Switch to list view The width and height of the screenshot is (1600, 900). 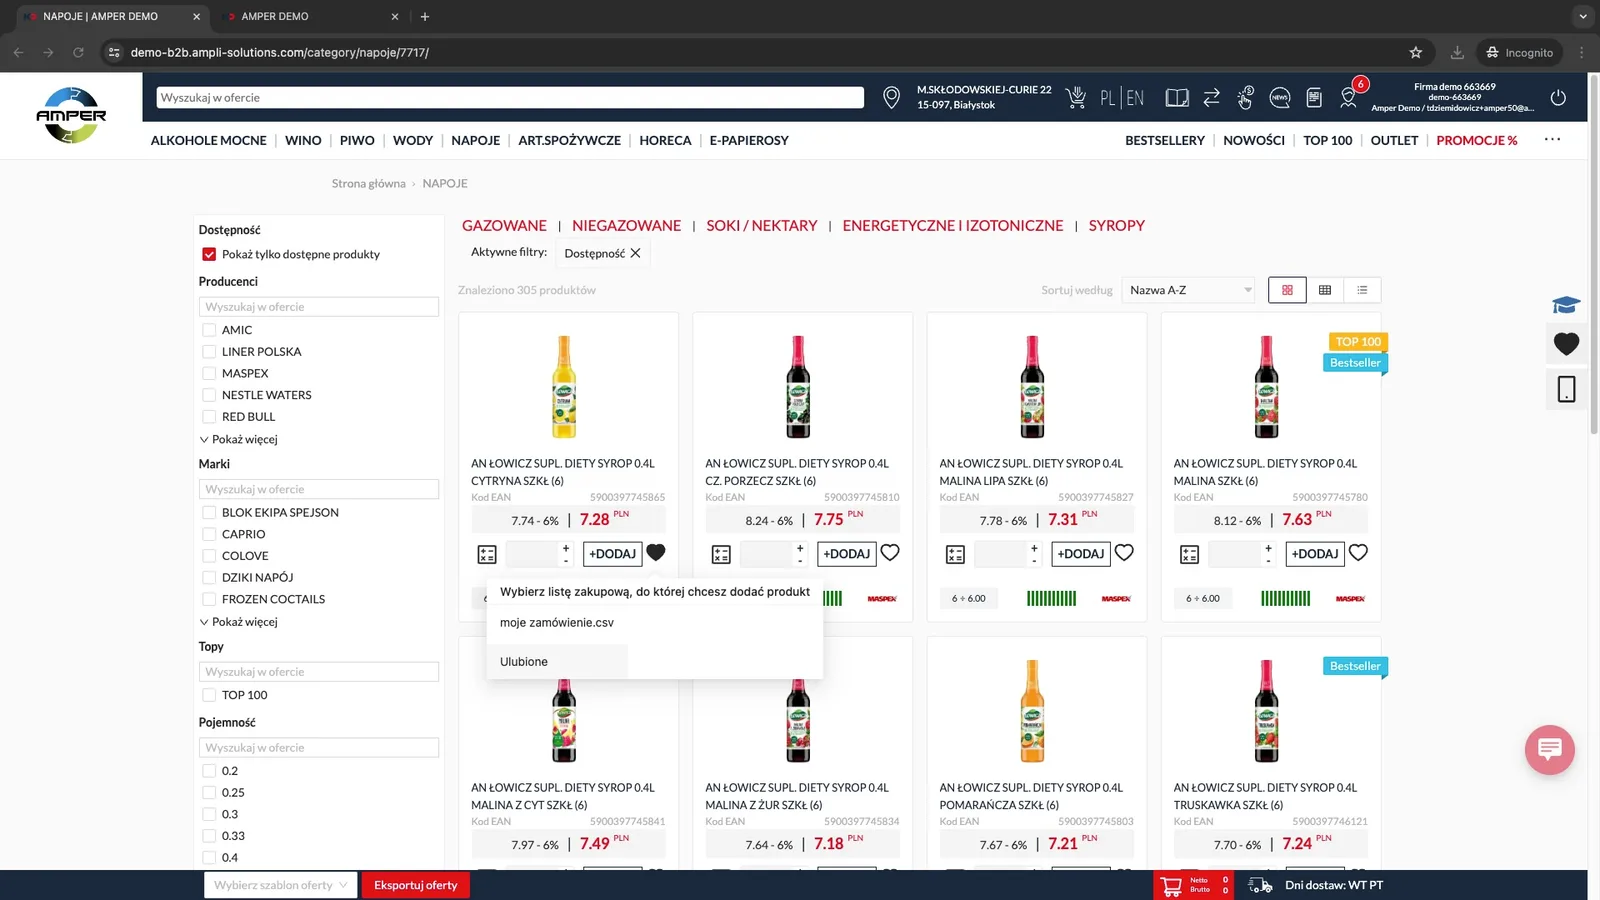point(1362,290)
